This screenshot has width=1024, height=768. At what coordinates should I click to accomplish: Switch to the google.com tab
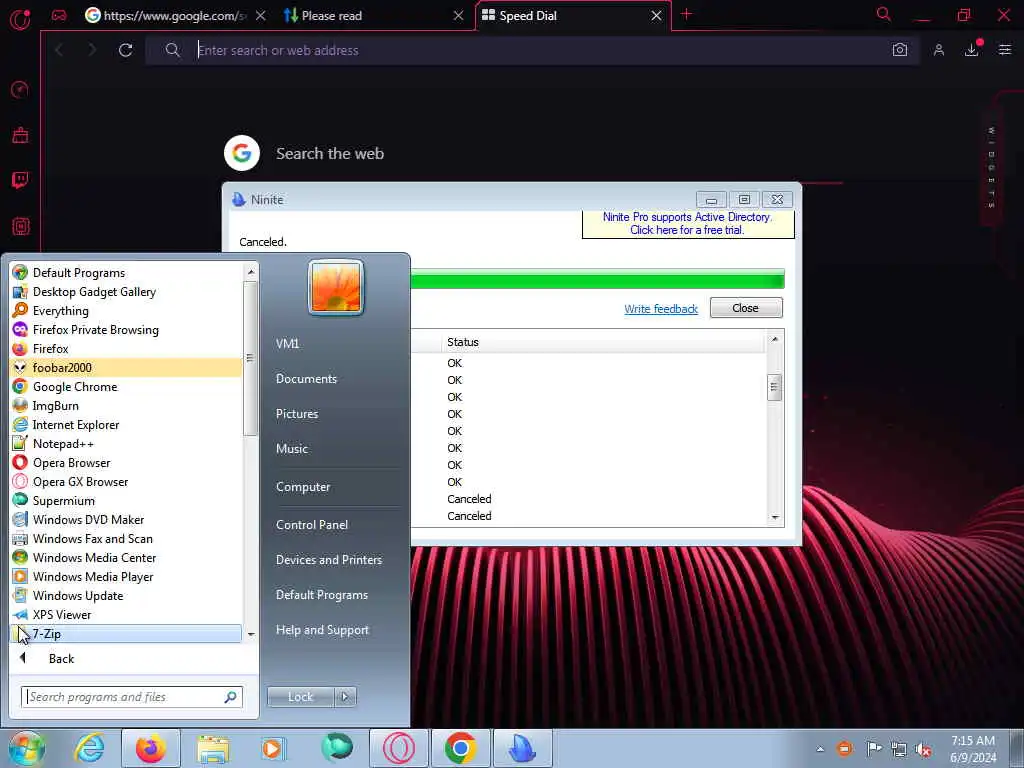[175, 15]
